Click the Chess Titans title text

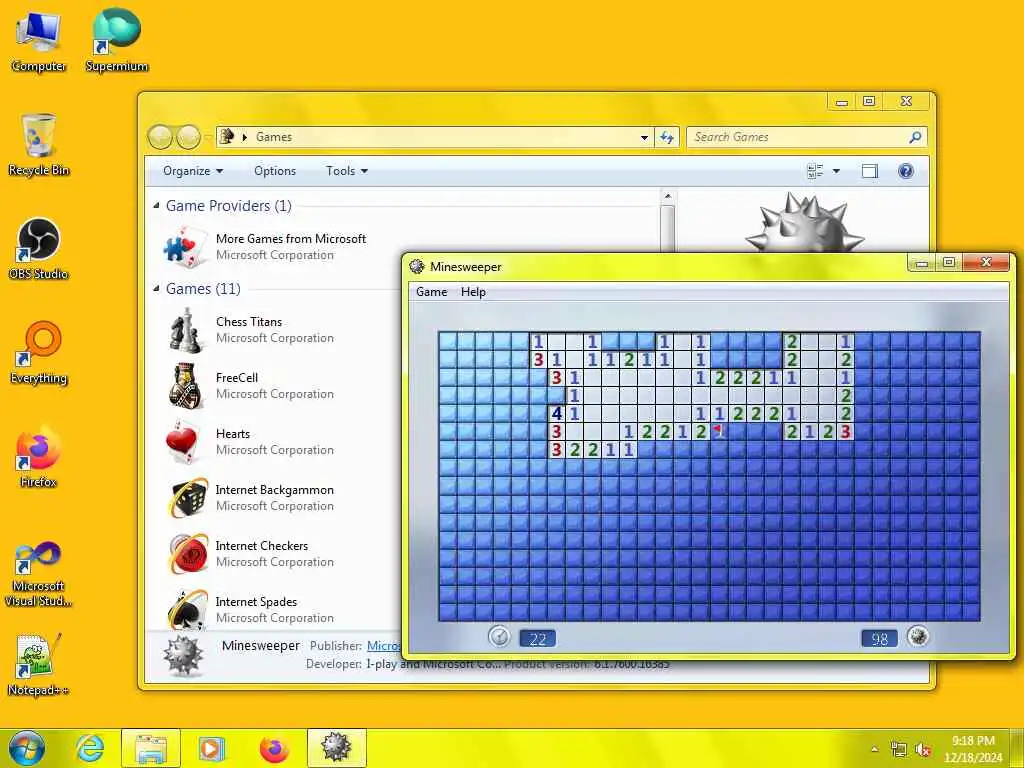(x=249, y=322)
